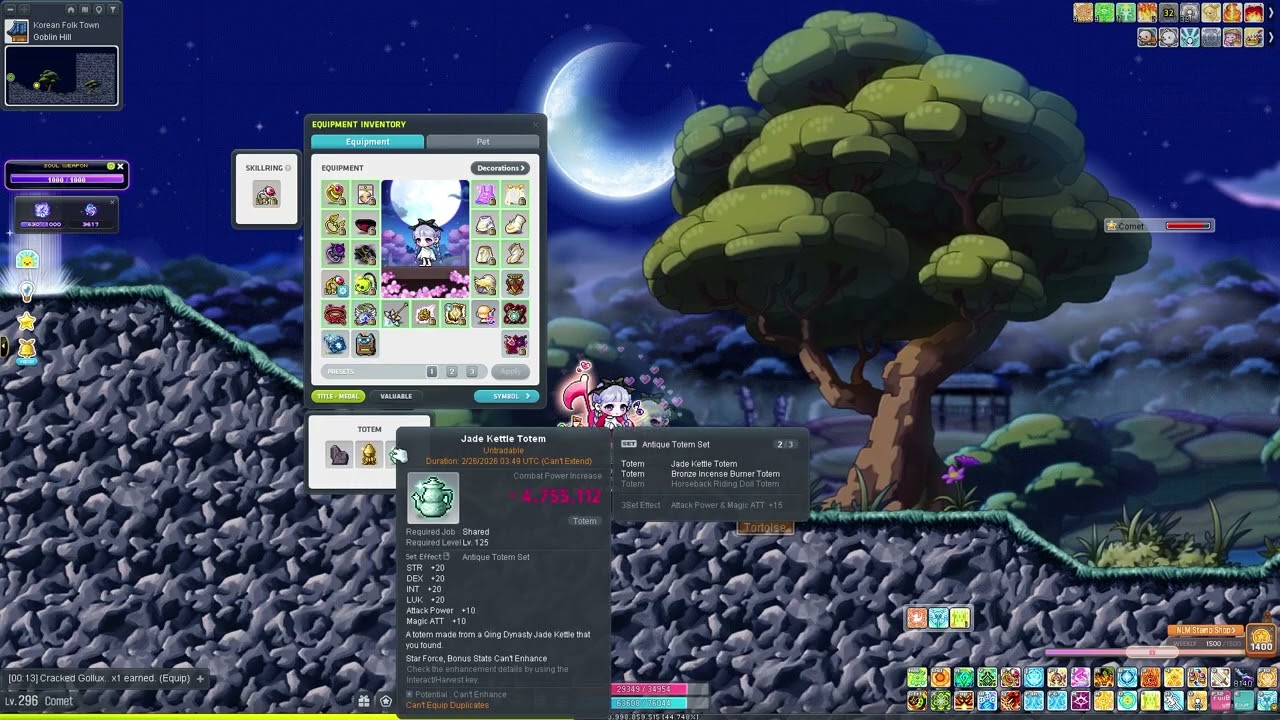
Task: Close the Equipment Inventory window
Action: coord(535,125)
